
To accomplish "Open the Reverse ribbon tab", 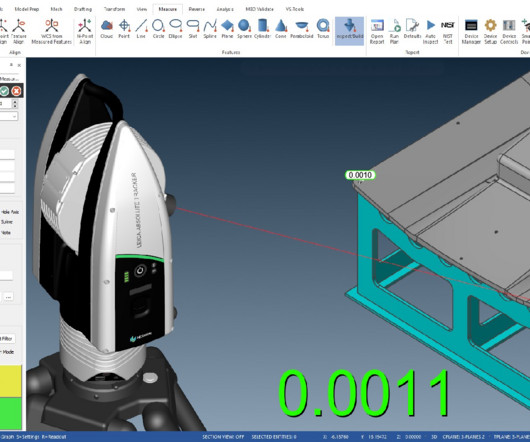I will click(197, 9).
